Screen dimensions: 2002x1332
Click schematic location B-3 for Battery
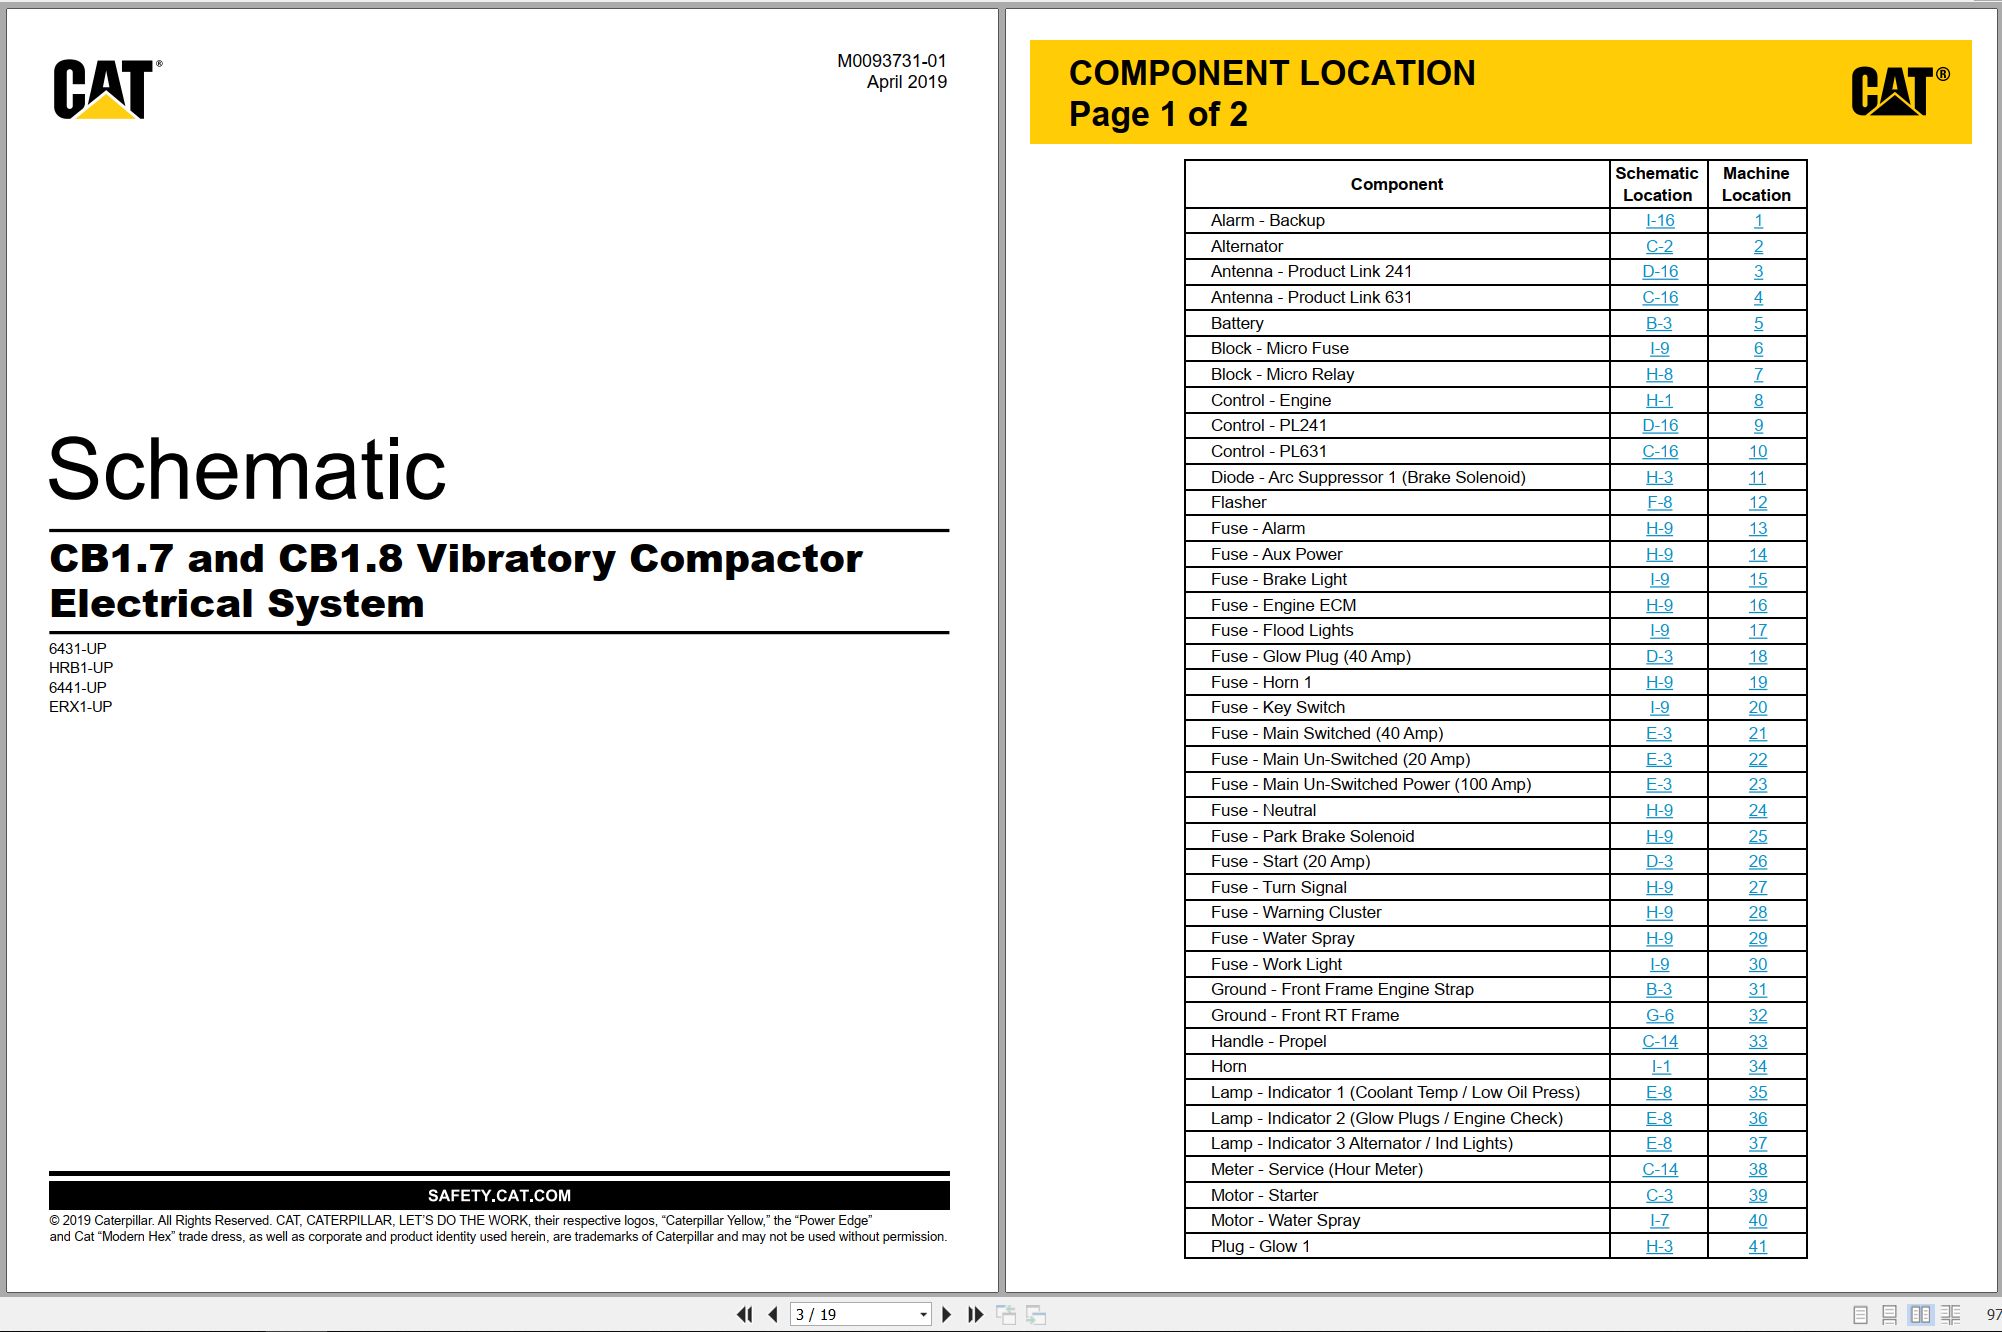1659,323
